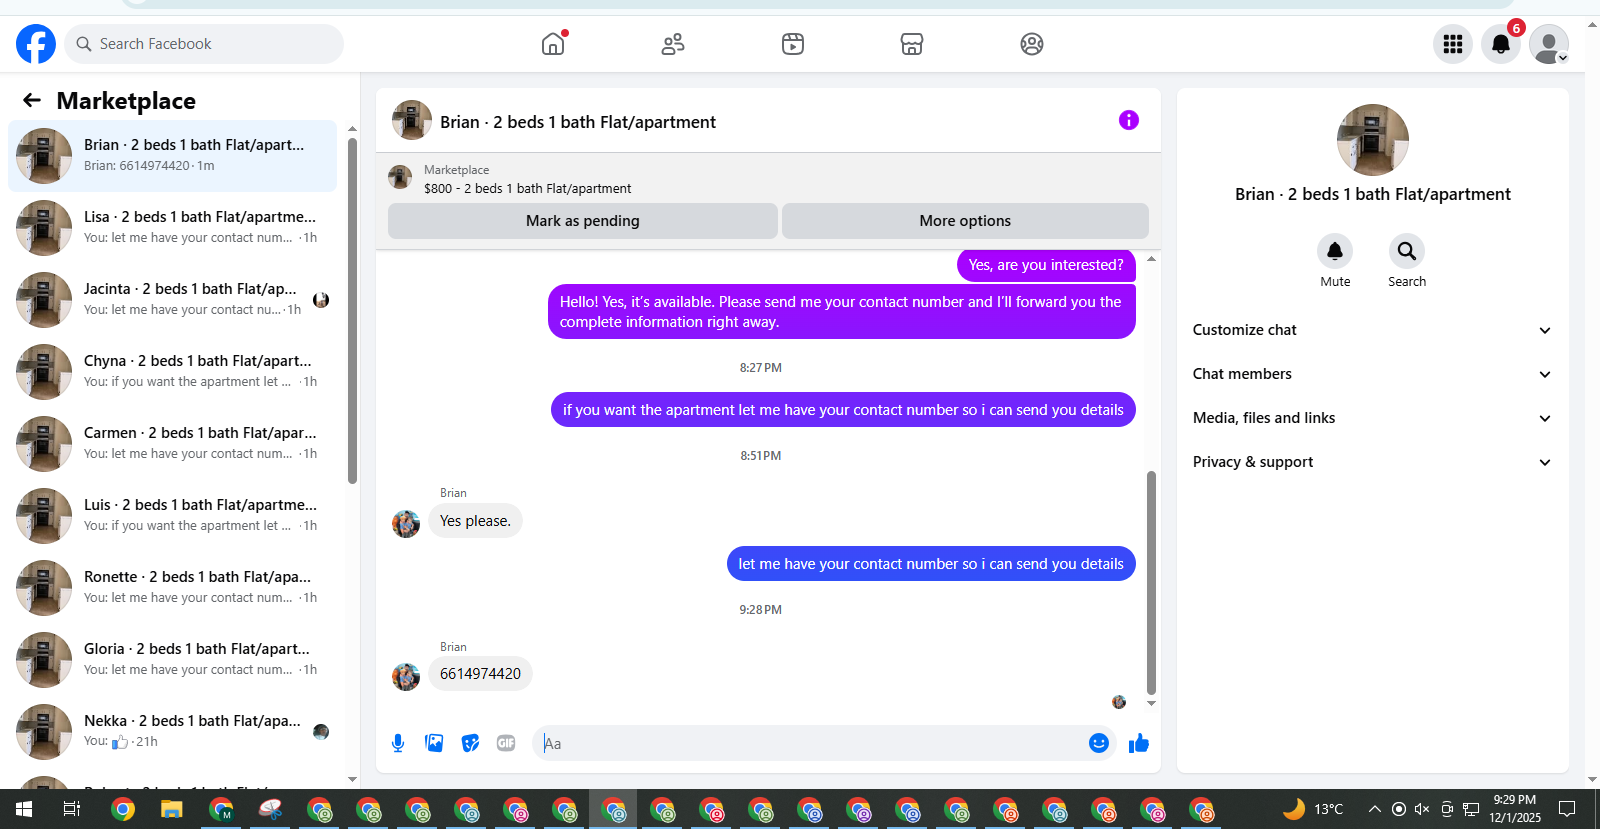Click the large listing photo in right panel
Image resolution: width=1600 pixels, height=829 pixels.
[1373, 140]
